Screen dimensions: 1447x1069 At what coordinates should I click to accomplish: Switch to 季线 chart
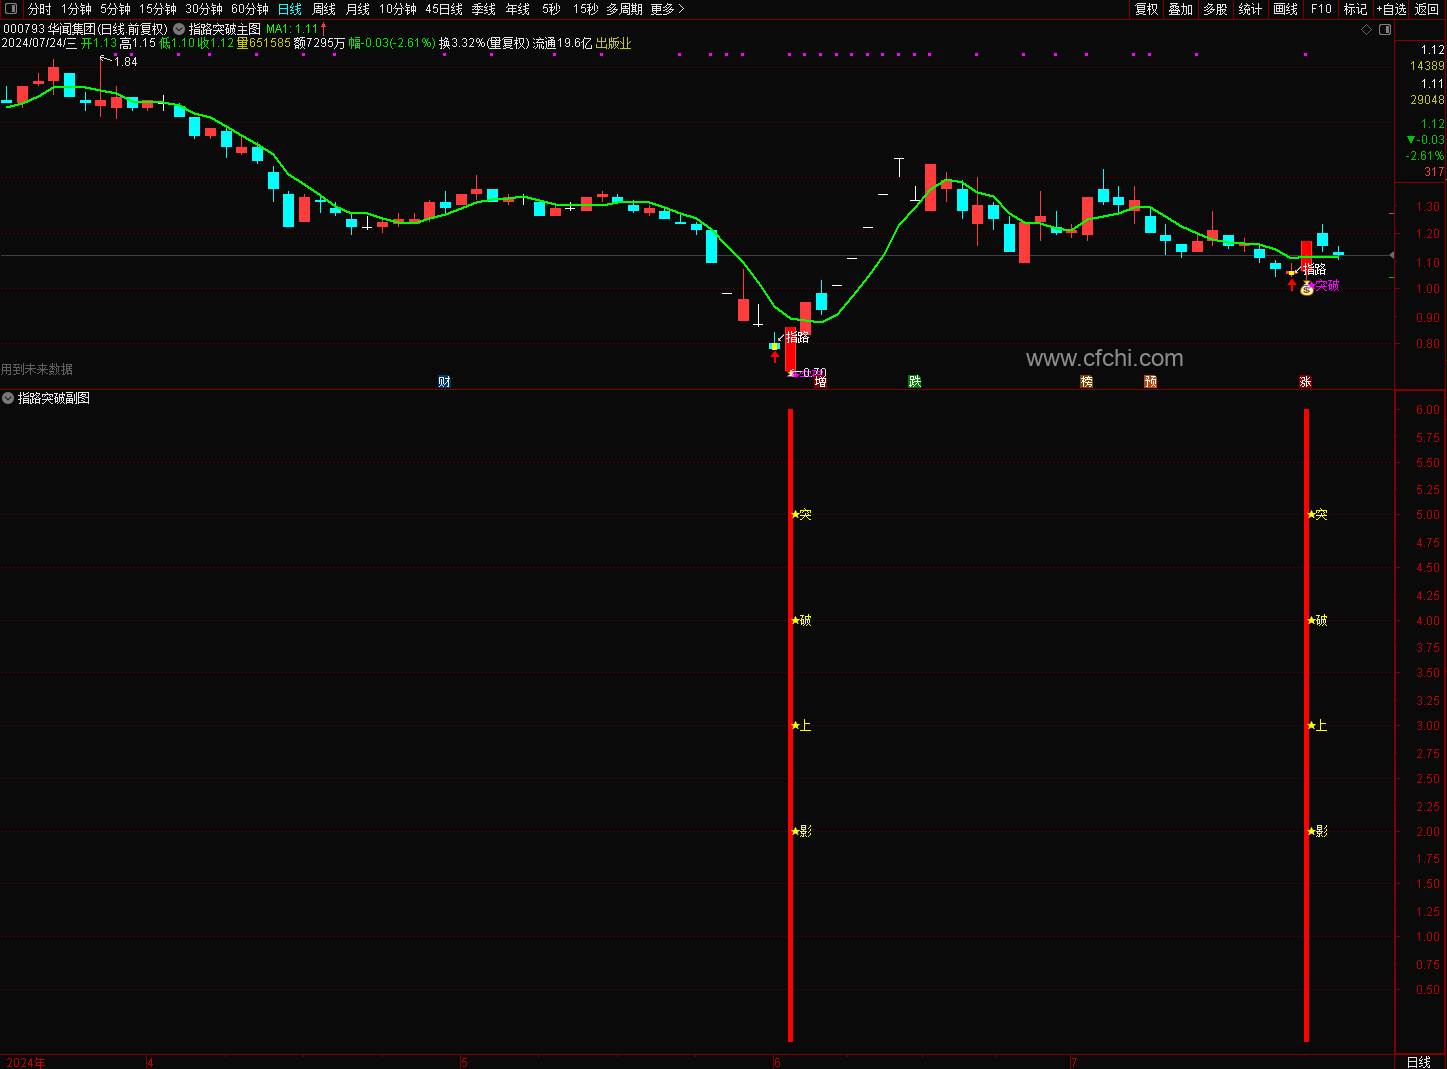click(x=484, y=9)
